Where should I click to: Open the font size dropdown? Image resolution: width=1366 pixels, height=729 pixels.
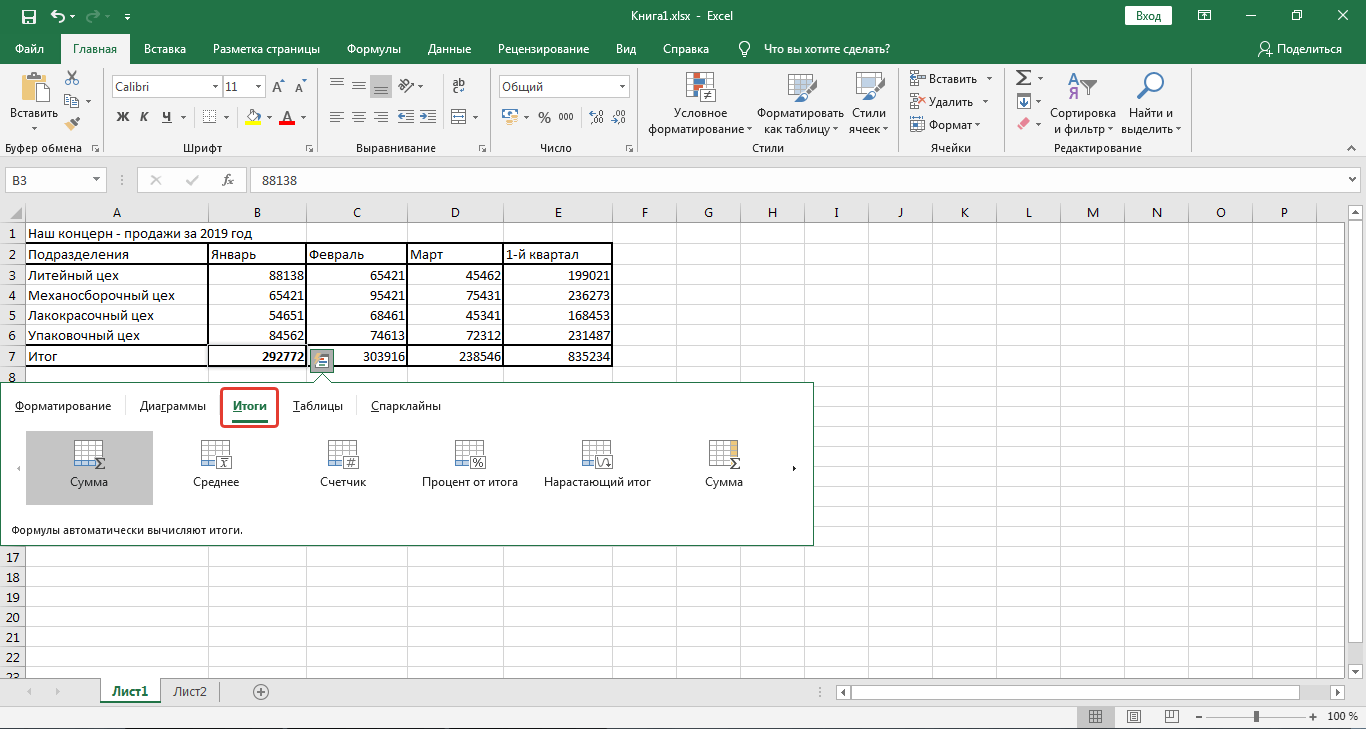[x=258, y=87]
